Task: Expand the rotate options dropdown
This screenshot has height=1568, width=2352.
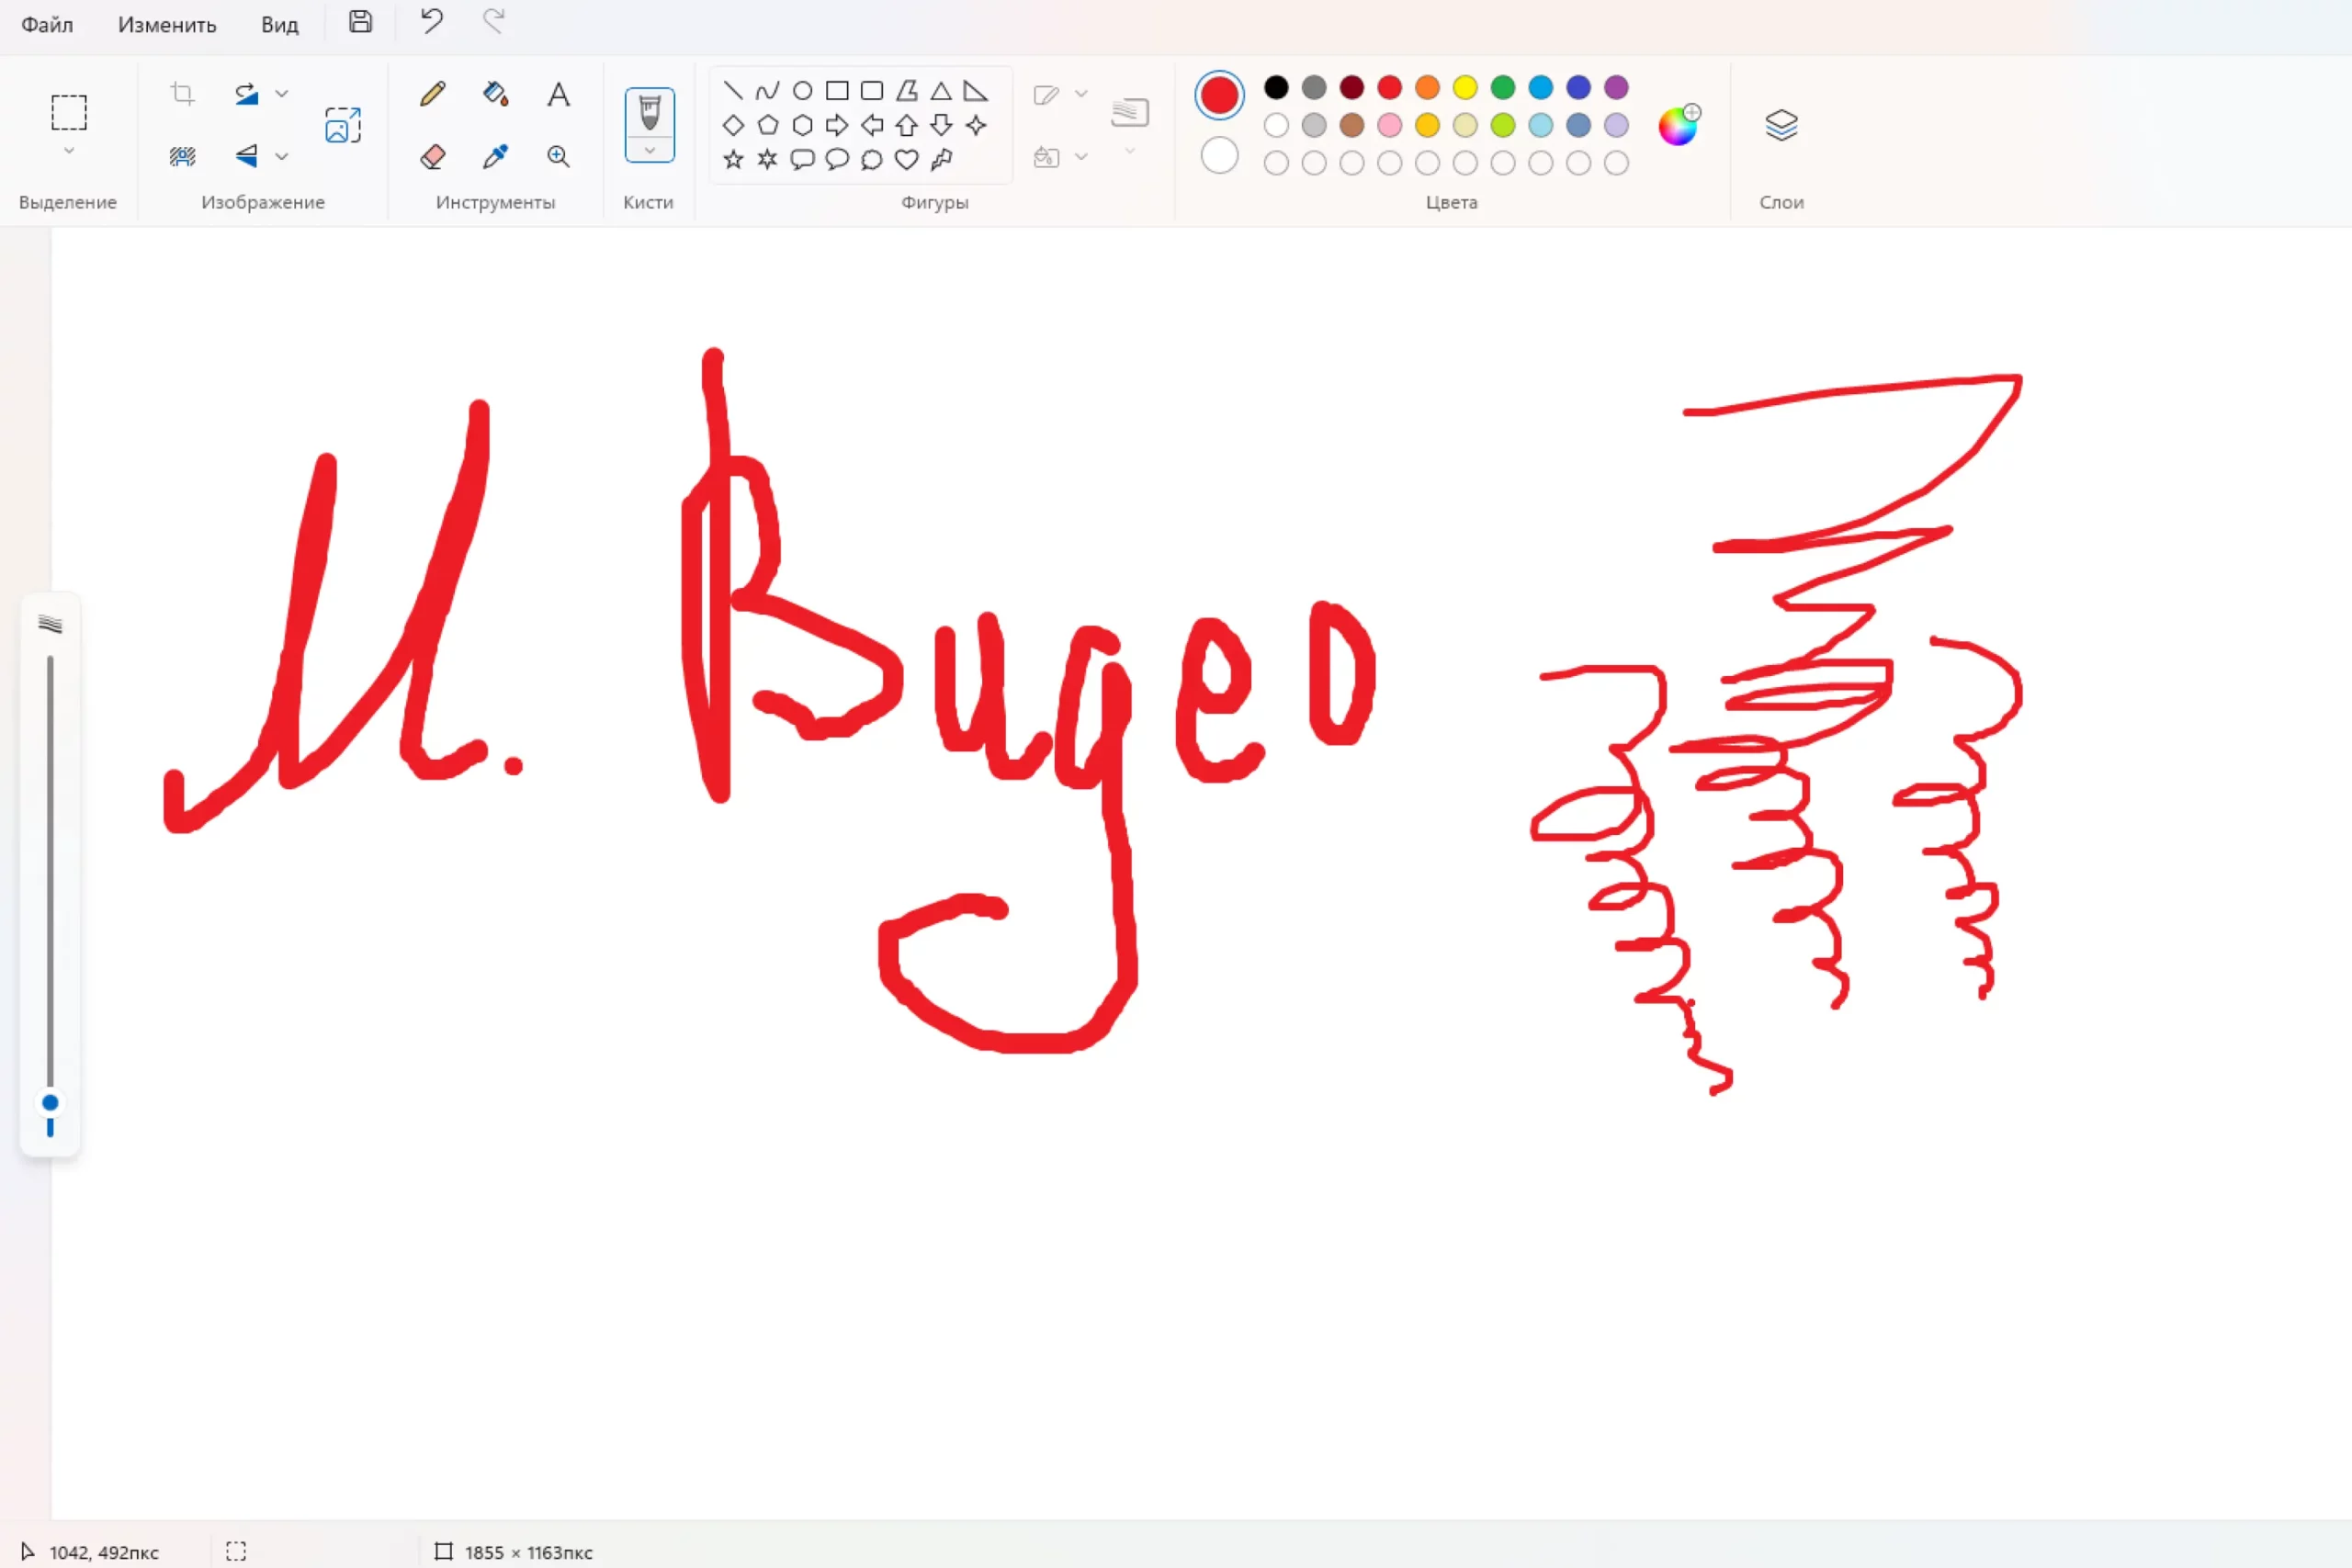Action: coord(282,94)
